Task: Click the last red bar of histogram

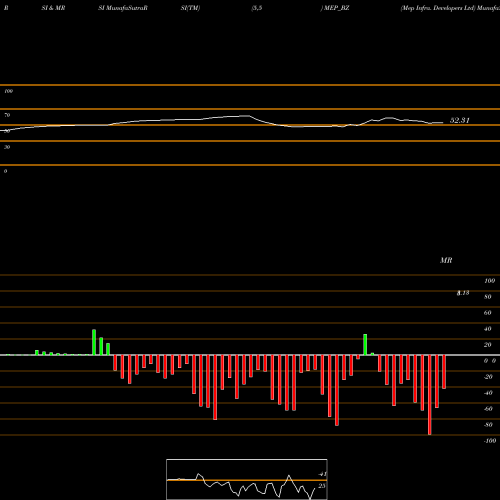Action: (x=444, y=372)
